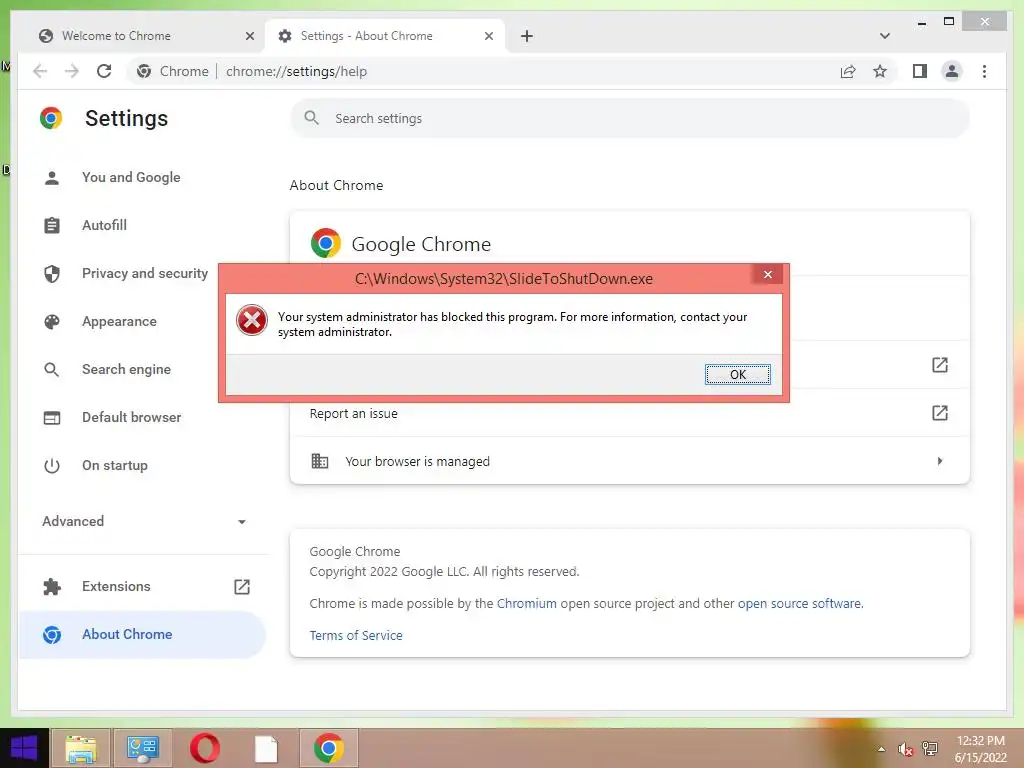Select About Chrome in sidebar
Image resolution: width=1024 pixels, height=768 pixels.
[x=142, y=634]
